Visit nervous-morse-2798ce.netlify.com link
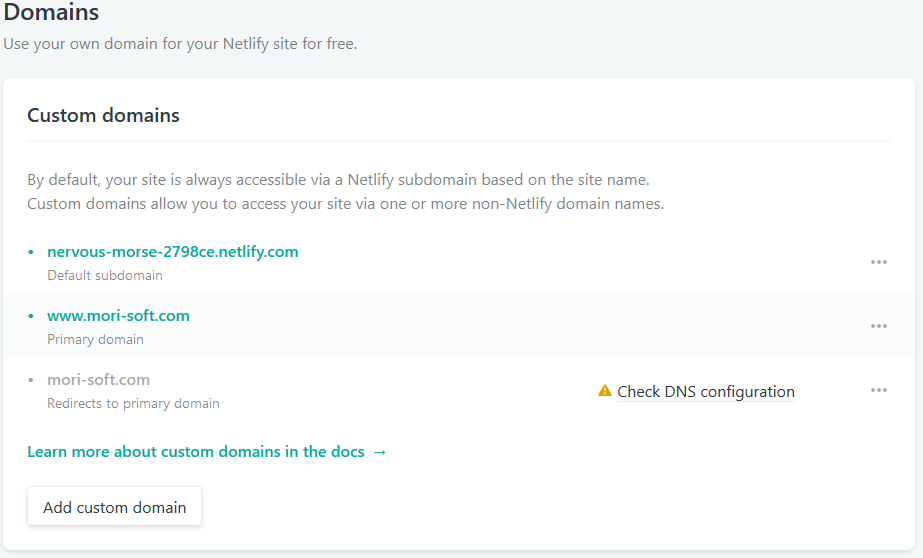Screen dimensions: 923x558 (172, 252)
